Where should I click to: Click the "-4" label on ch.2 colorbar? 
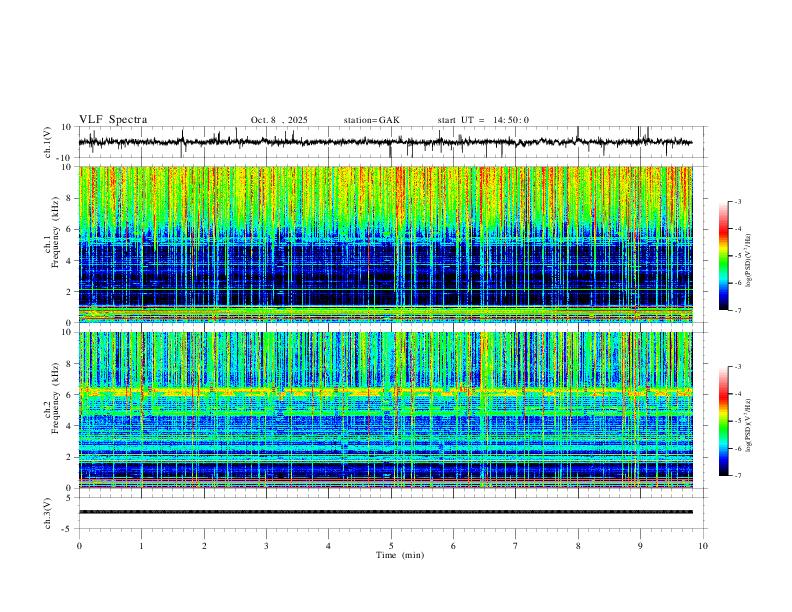[x=737, y=394]
